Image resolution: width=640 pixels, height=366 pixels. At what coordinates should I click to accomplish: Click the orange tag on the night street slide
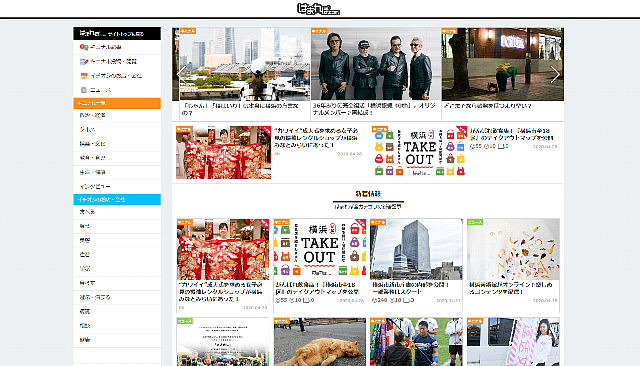pyautogui.click(x=449, y=31)
